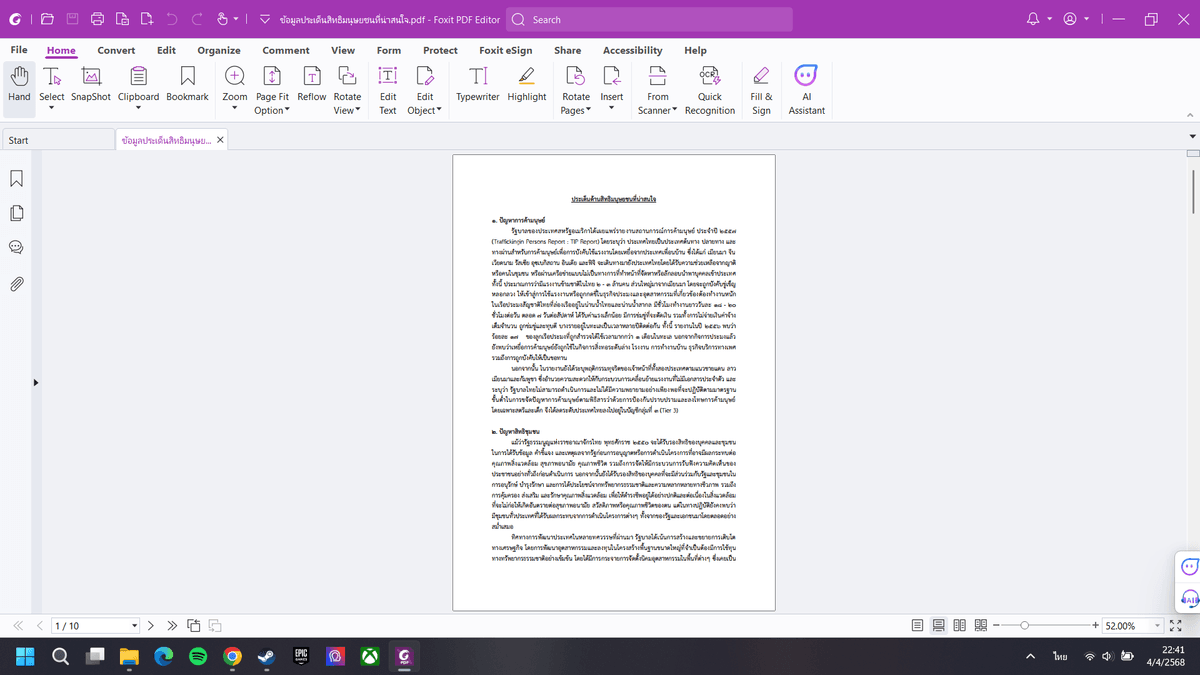Screen dimensions: 1200x675
Task: Go to the next page arrow
Action: click(x=151, y=626)
